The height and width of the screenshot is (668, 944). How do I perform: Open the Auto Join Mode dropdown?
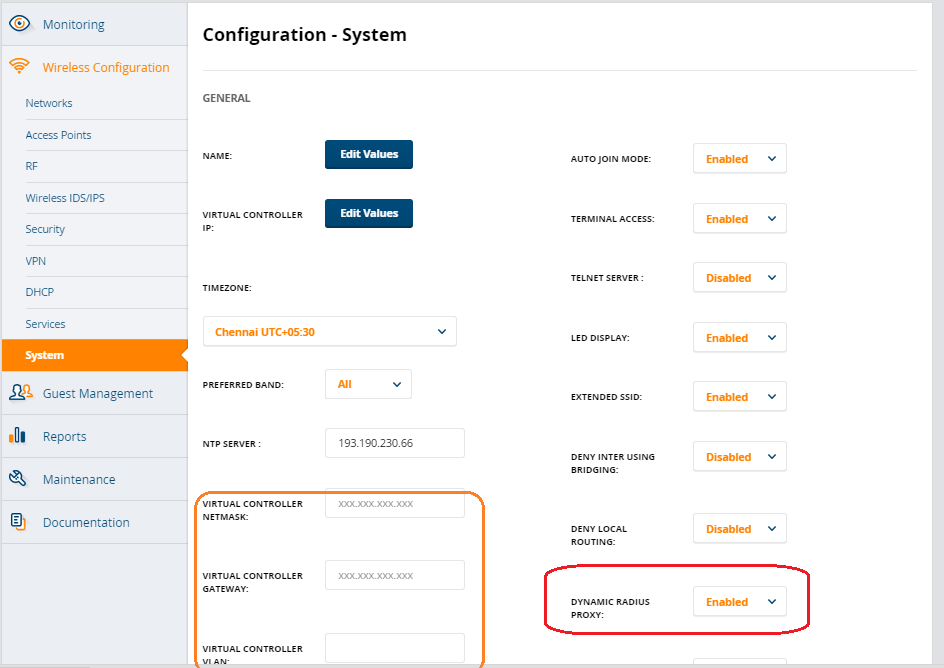[x=739, y=158]
